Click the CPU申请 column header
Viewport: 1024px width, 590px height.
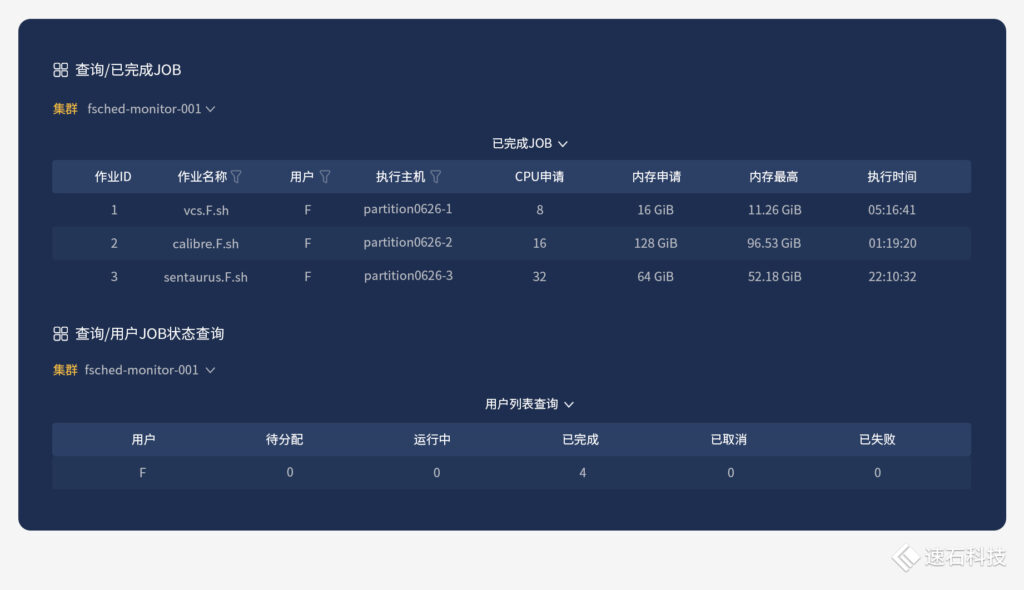click(x=539, y=177)
